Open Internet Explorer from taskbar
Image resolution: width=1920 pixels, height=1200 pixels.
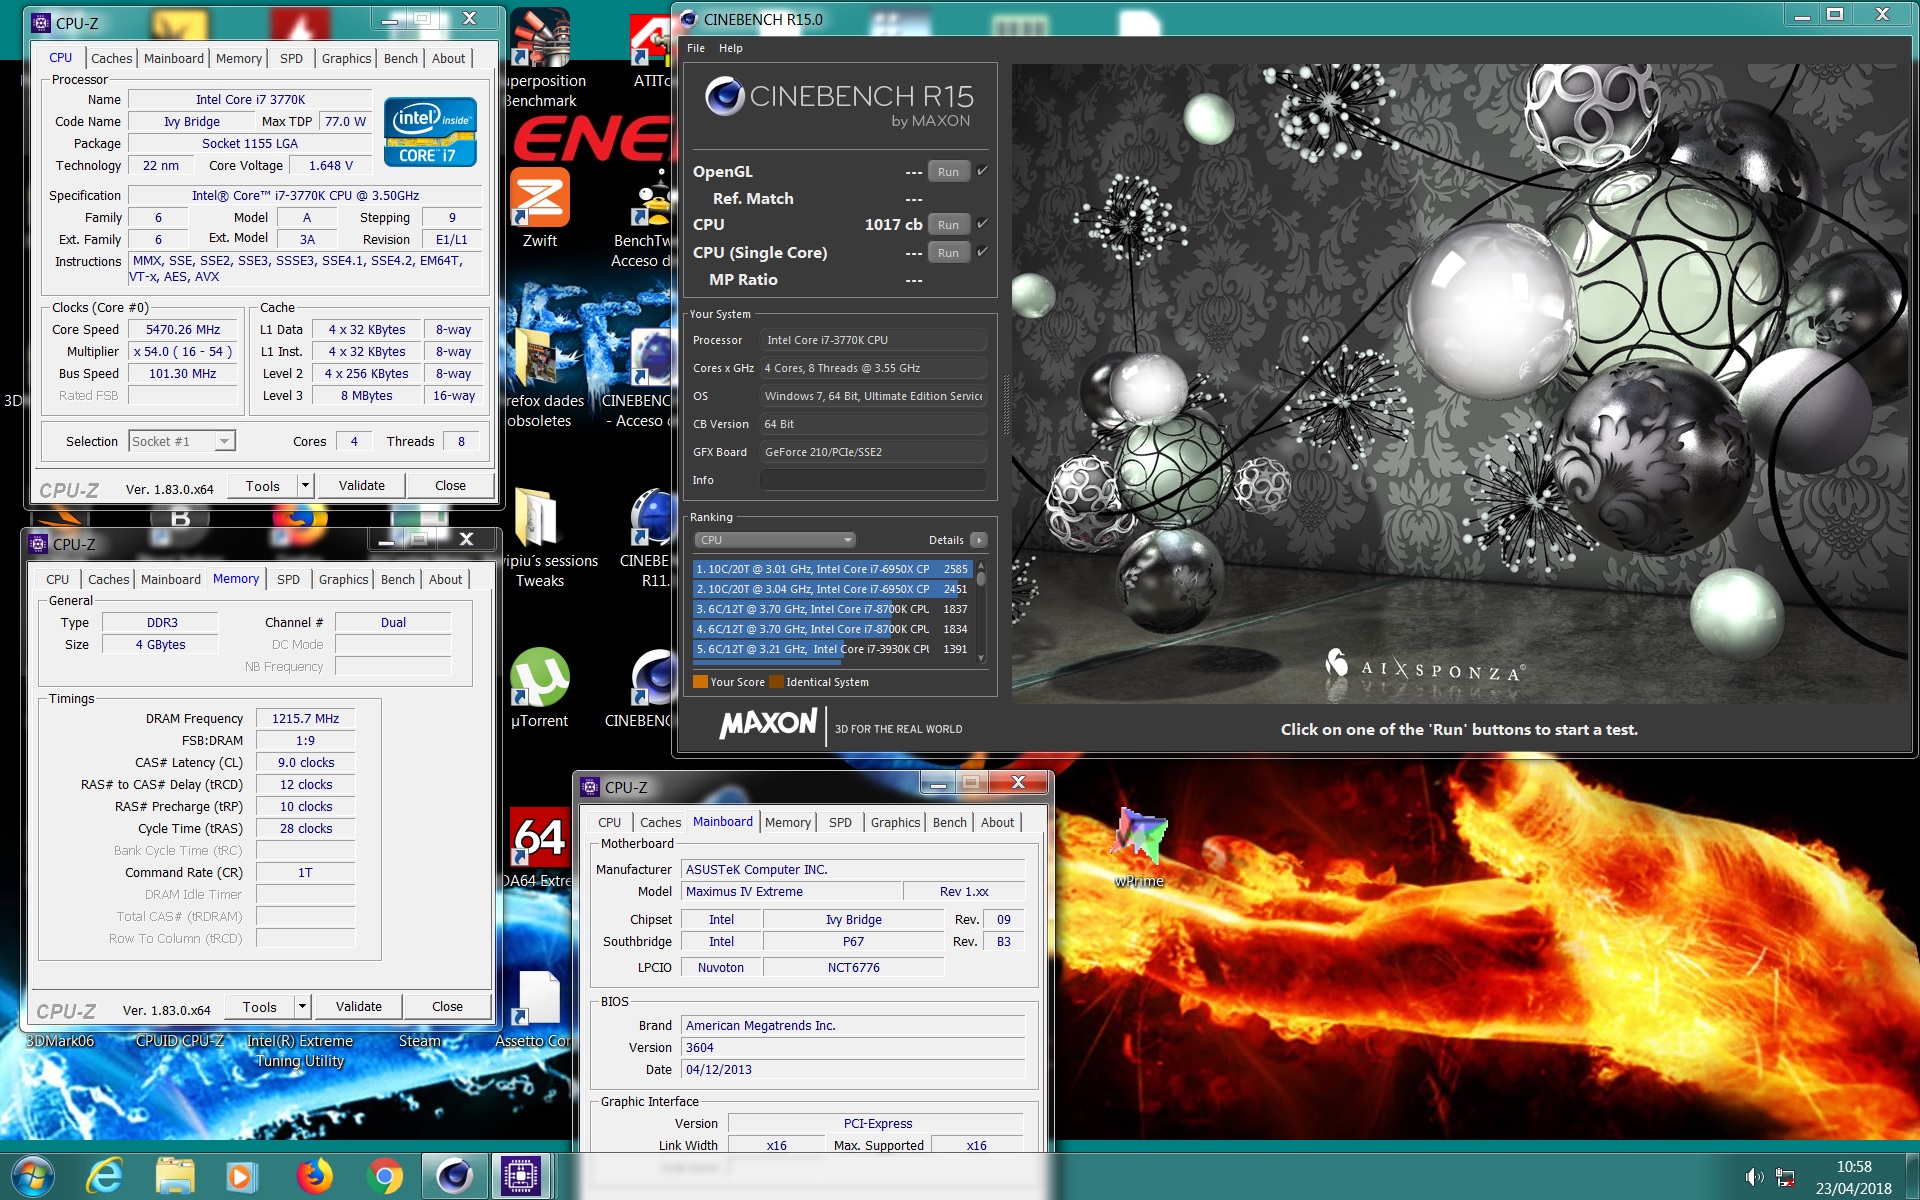coord(104,1176)
